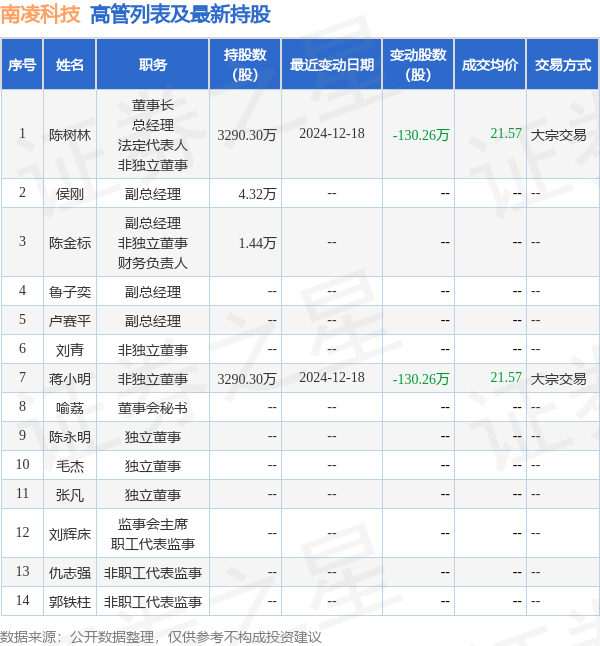Click 蒋小明's holding 3290.30万
The height and width of the screenshot is (646, 600).
[x=246, y=379]
